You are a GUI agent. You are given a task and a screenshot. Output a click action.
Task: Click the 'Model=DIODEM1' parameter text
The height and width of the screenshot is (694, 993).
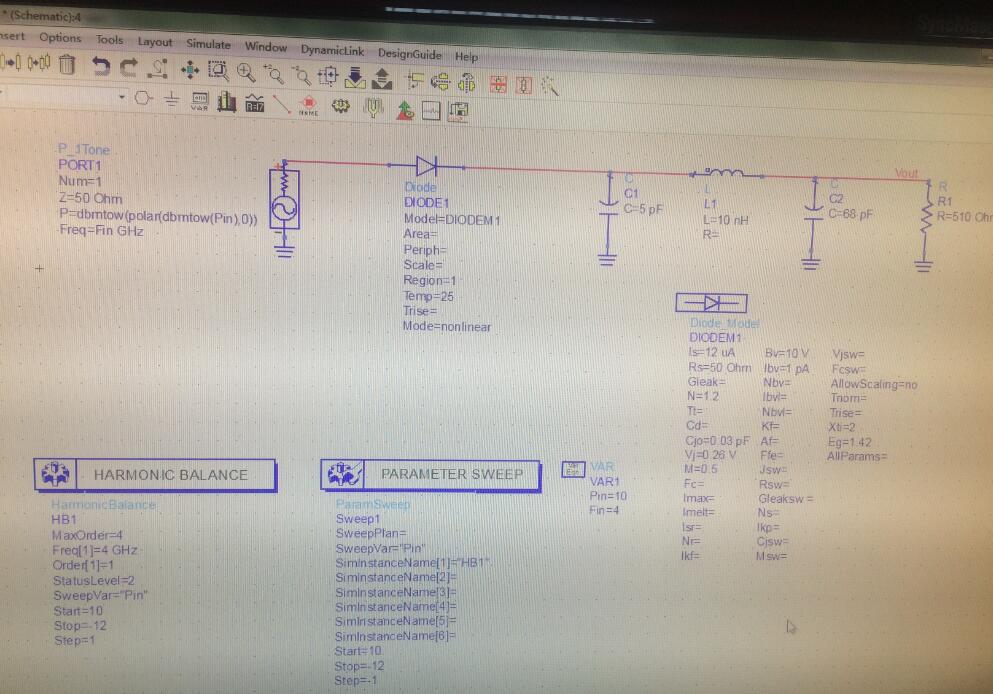point(452,220)
